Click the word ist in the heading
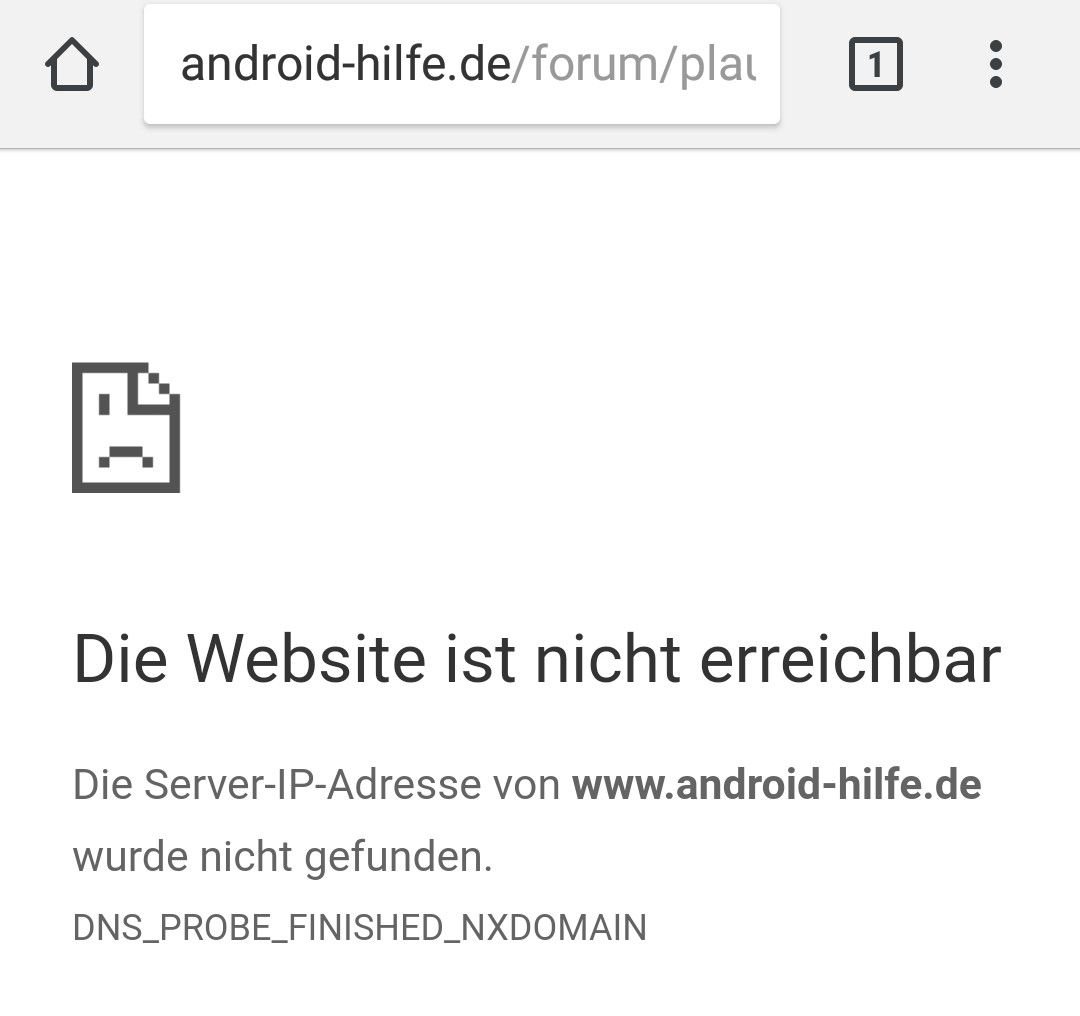The width and height of the screenshot is (1080, 1016). pyautogui.click(x=481, y=659)
